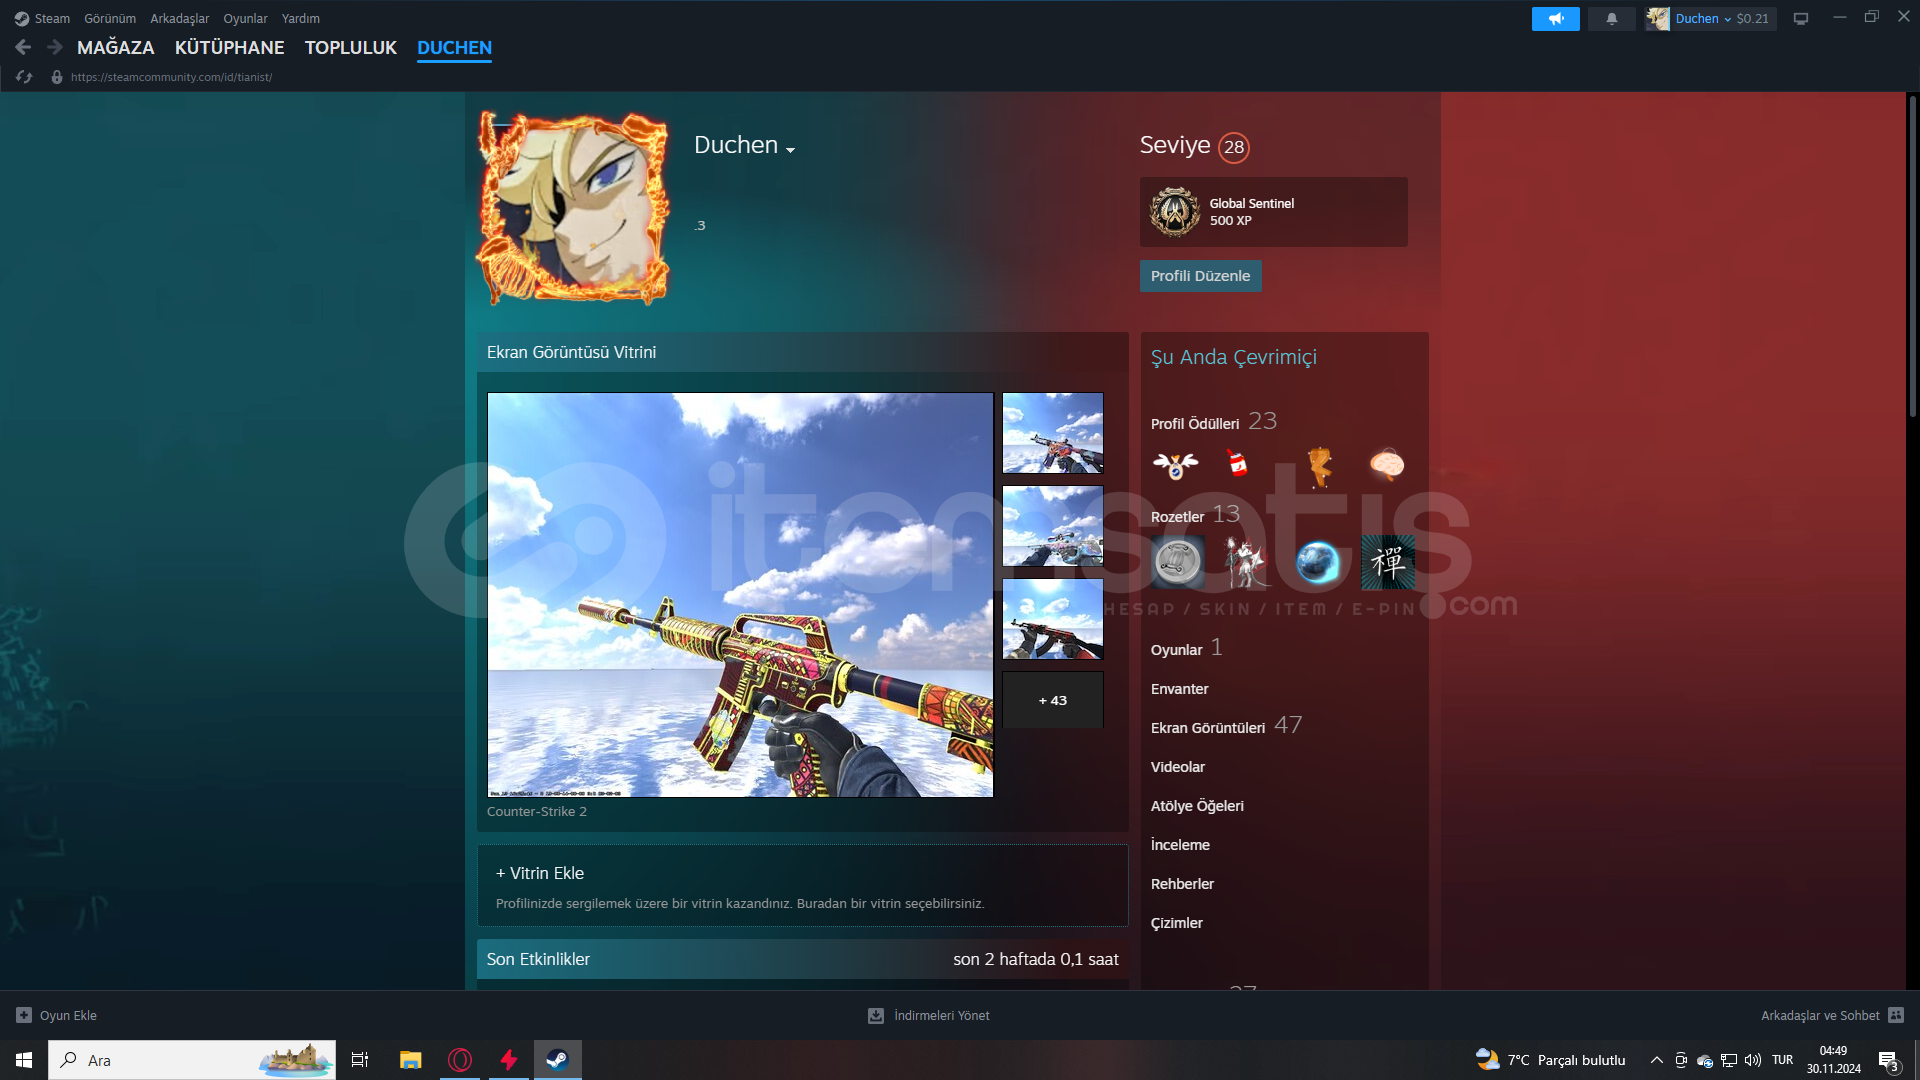Open Atölye Öğeleri link
The height and width of the screenshot is (1080, 1920).
click(1197, 806)
